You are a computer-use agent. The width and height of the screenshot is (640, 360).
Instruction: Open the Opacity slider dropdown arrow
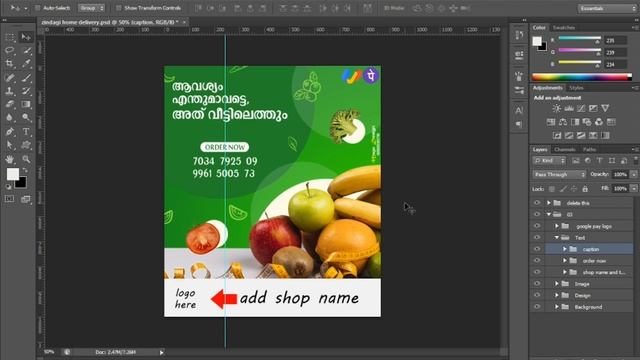[634, 174]
